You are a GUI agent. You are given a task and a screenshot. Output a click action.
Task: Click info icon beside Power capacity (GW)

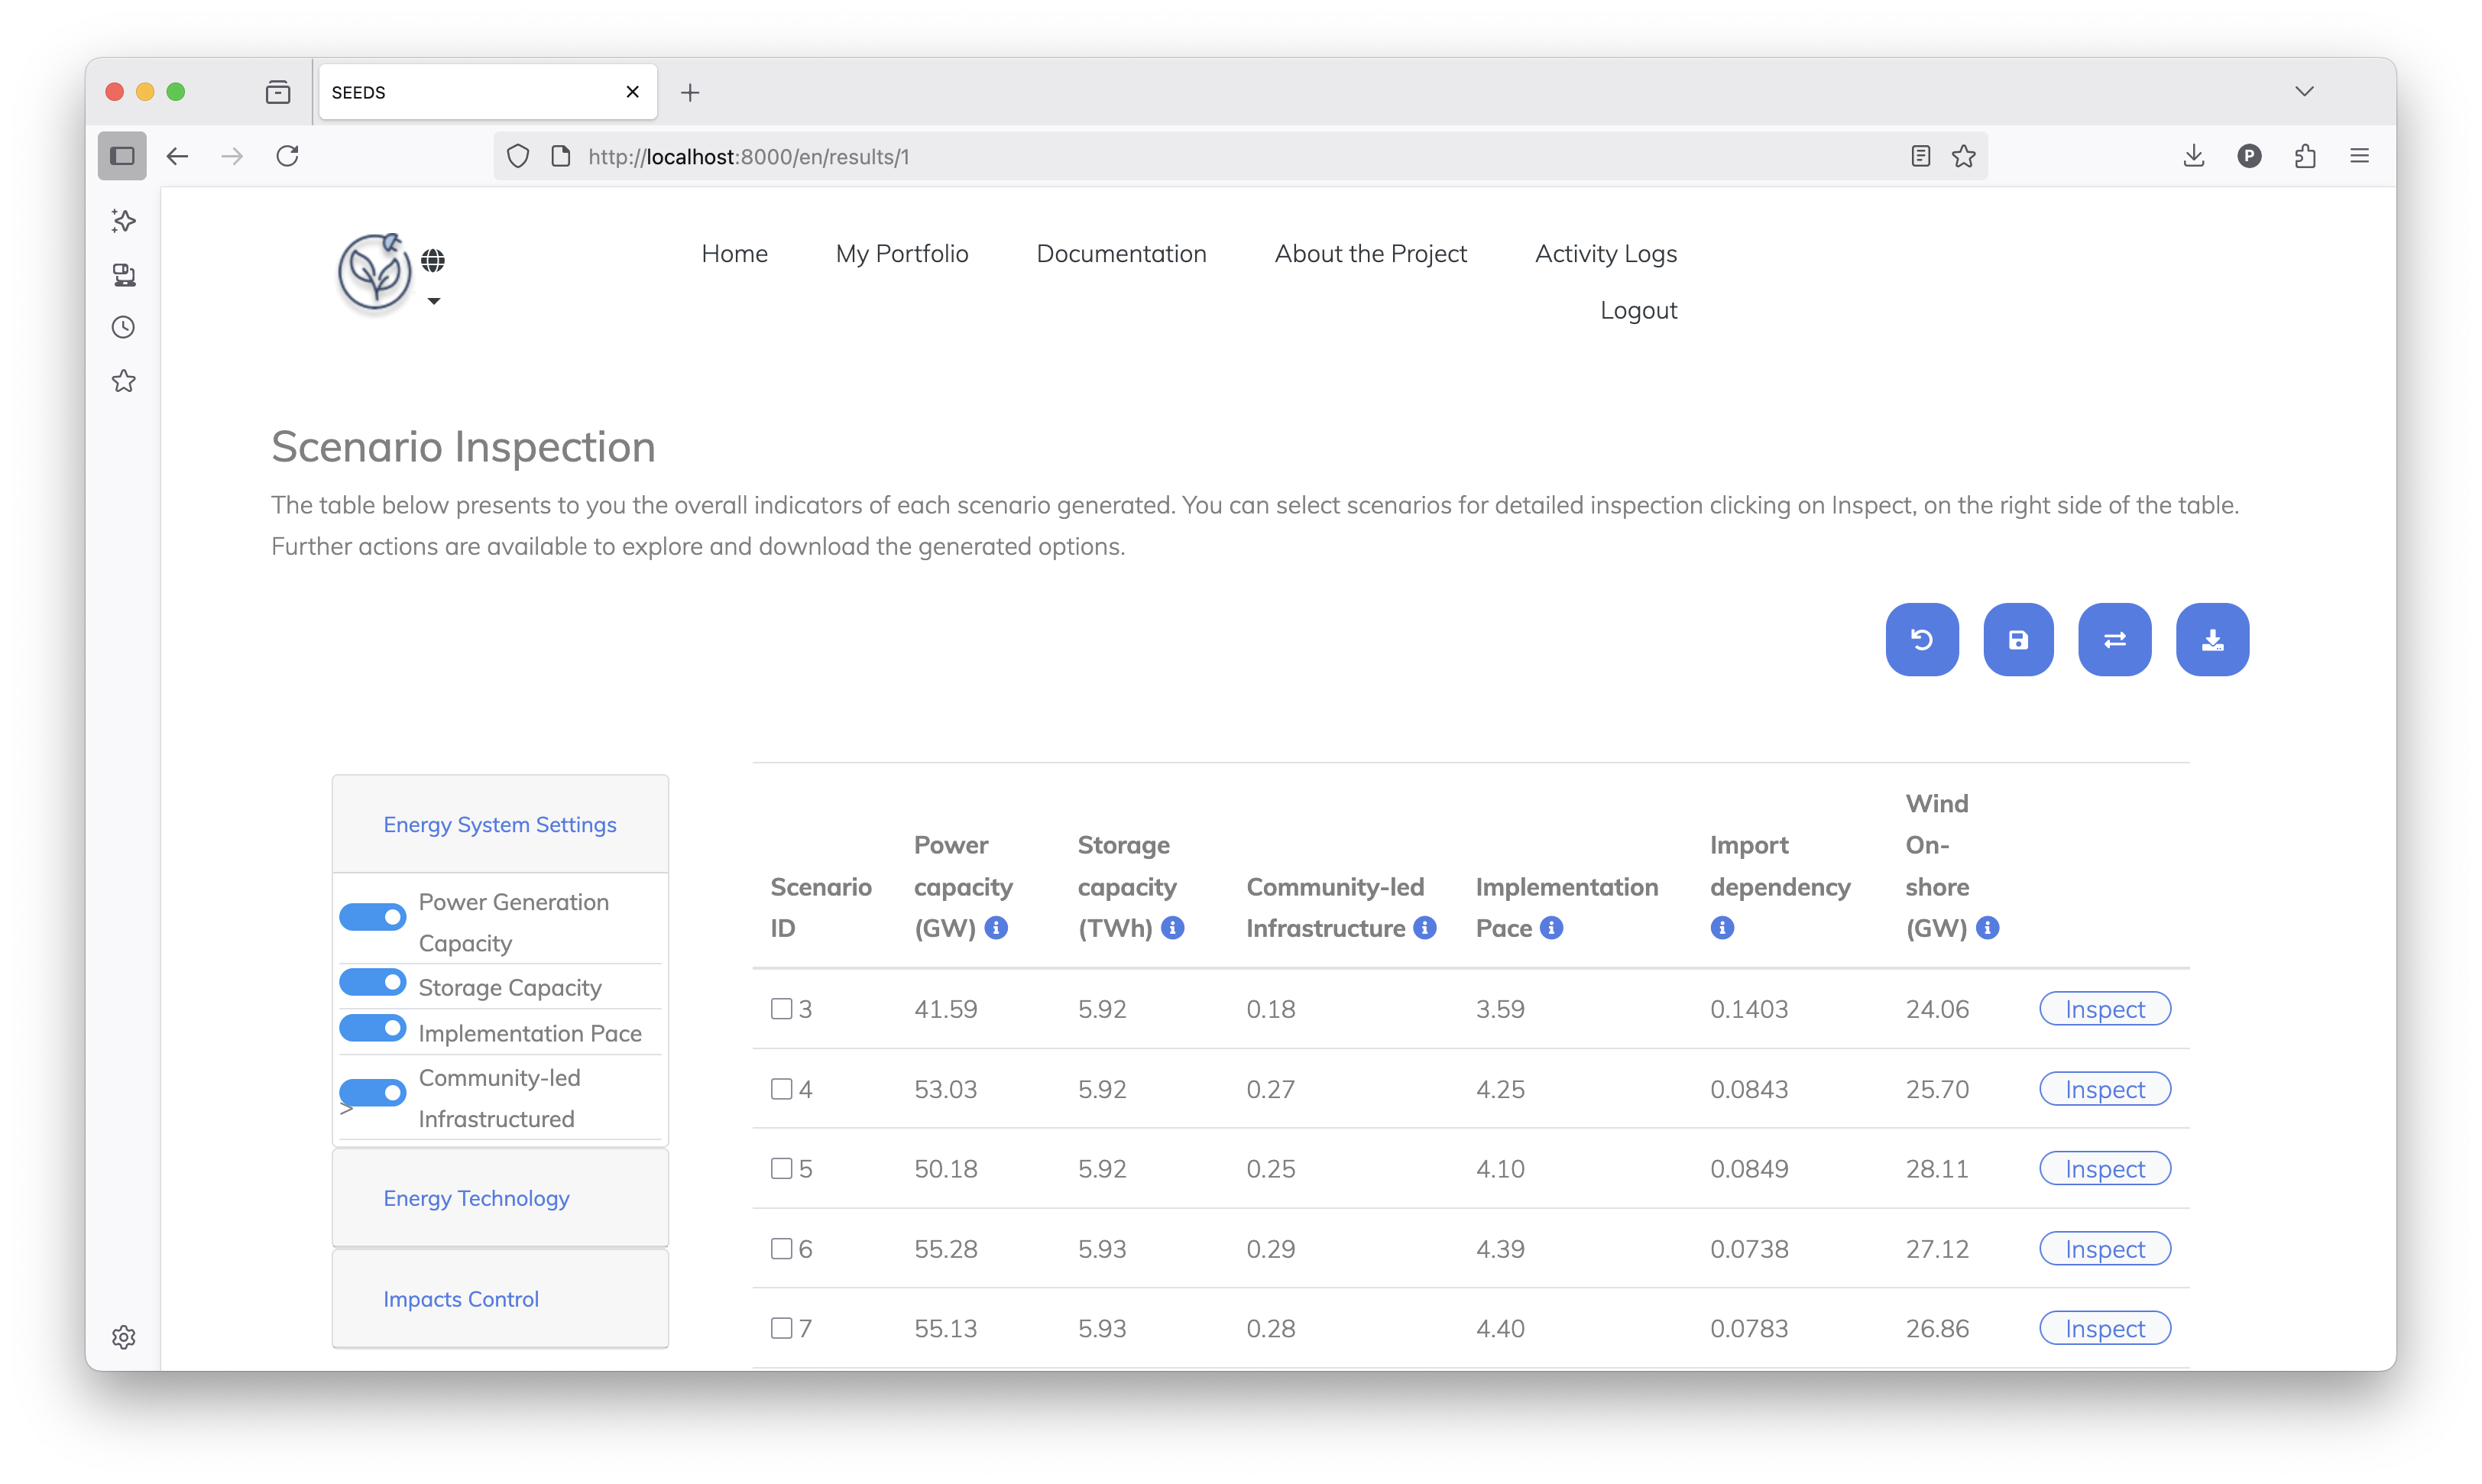[996, 928]
